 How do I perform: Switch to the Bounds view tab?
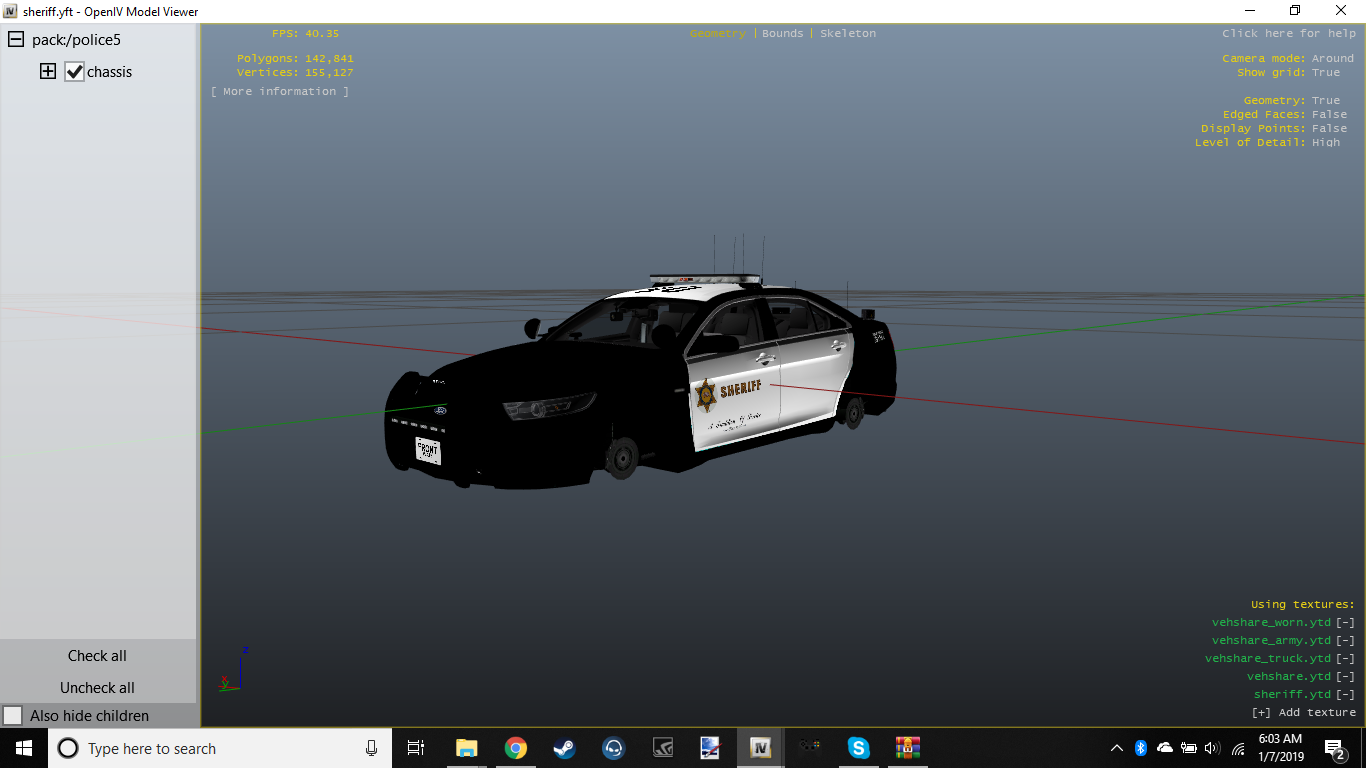tap(782, 34)
